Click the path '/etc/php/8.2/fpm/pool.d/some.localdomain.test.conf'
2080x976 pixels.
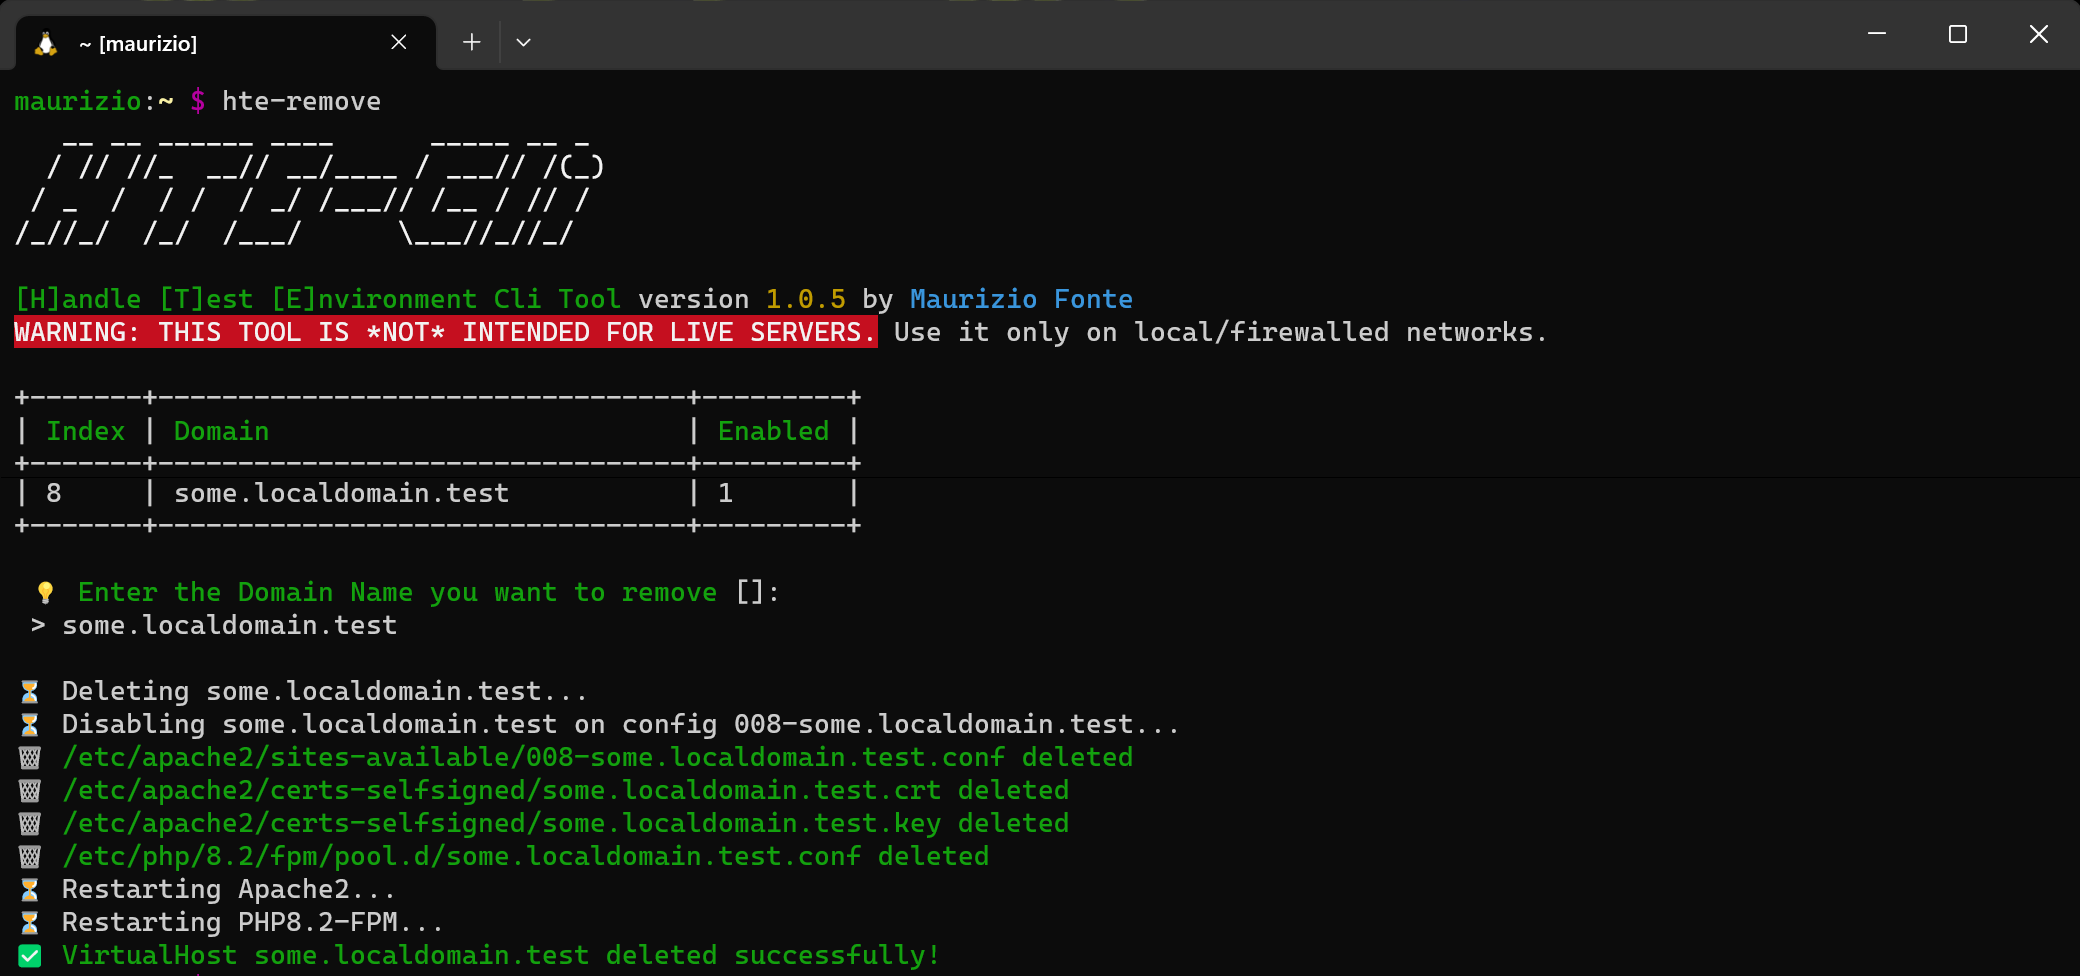[x=462, y=856]
